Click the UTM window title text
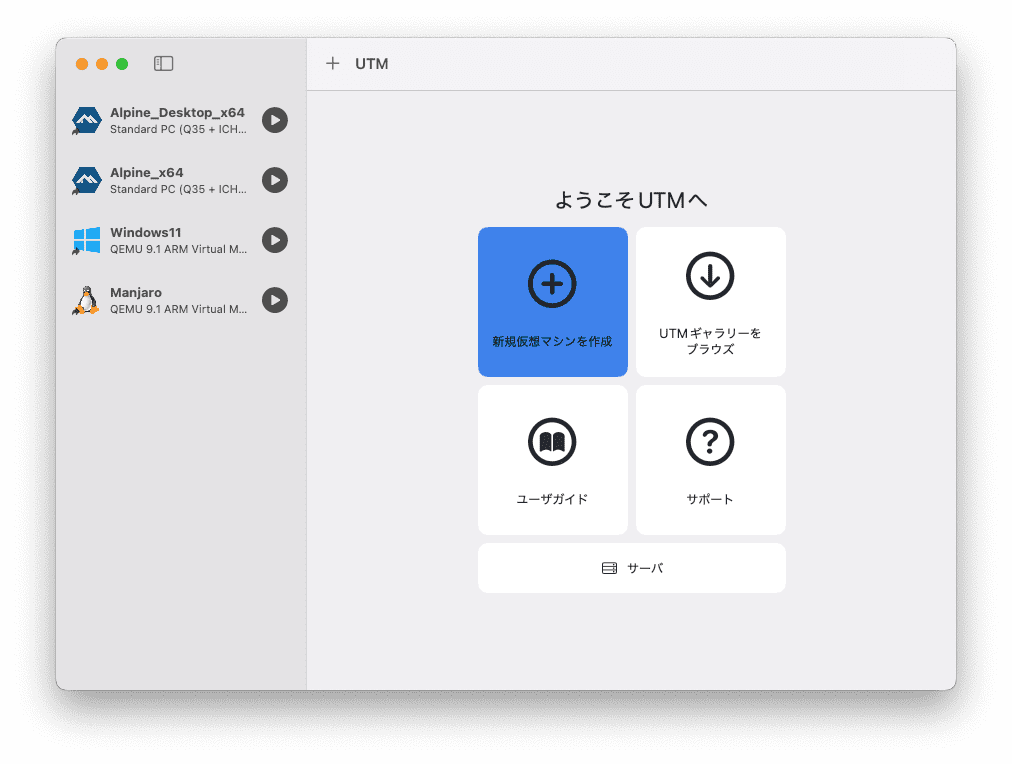Viewport: 1012px width, 764px height. pos(372,63)
